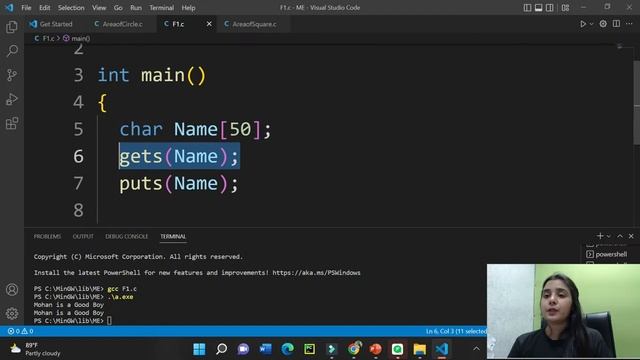Screen dimensions: 640x360
Task: Create a new terminal with plus icon
Action: click(600, 236)
